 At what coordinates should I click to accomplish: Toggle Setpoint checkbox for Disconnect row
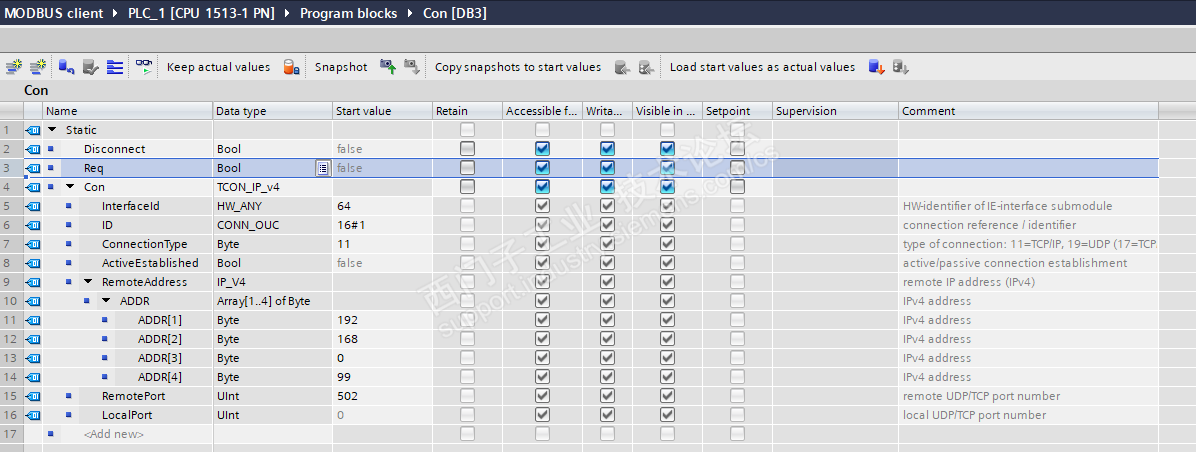737,149
